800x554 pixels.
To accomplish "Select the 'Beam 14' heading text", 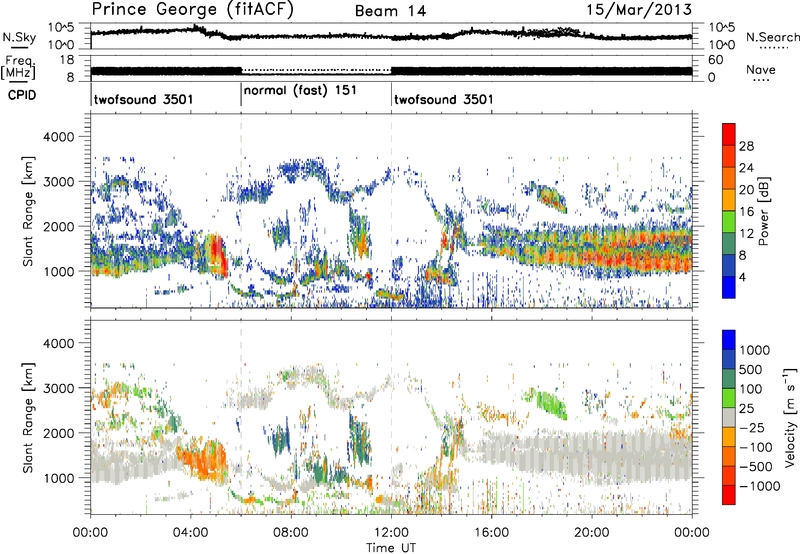I will (x=390, y=11).
